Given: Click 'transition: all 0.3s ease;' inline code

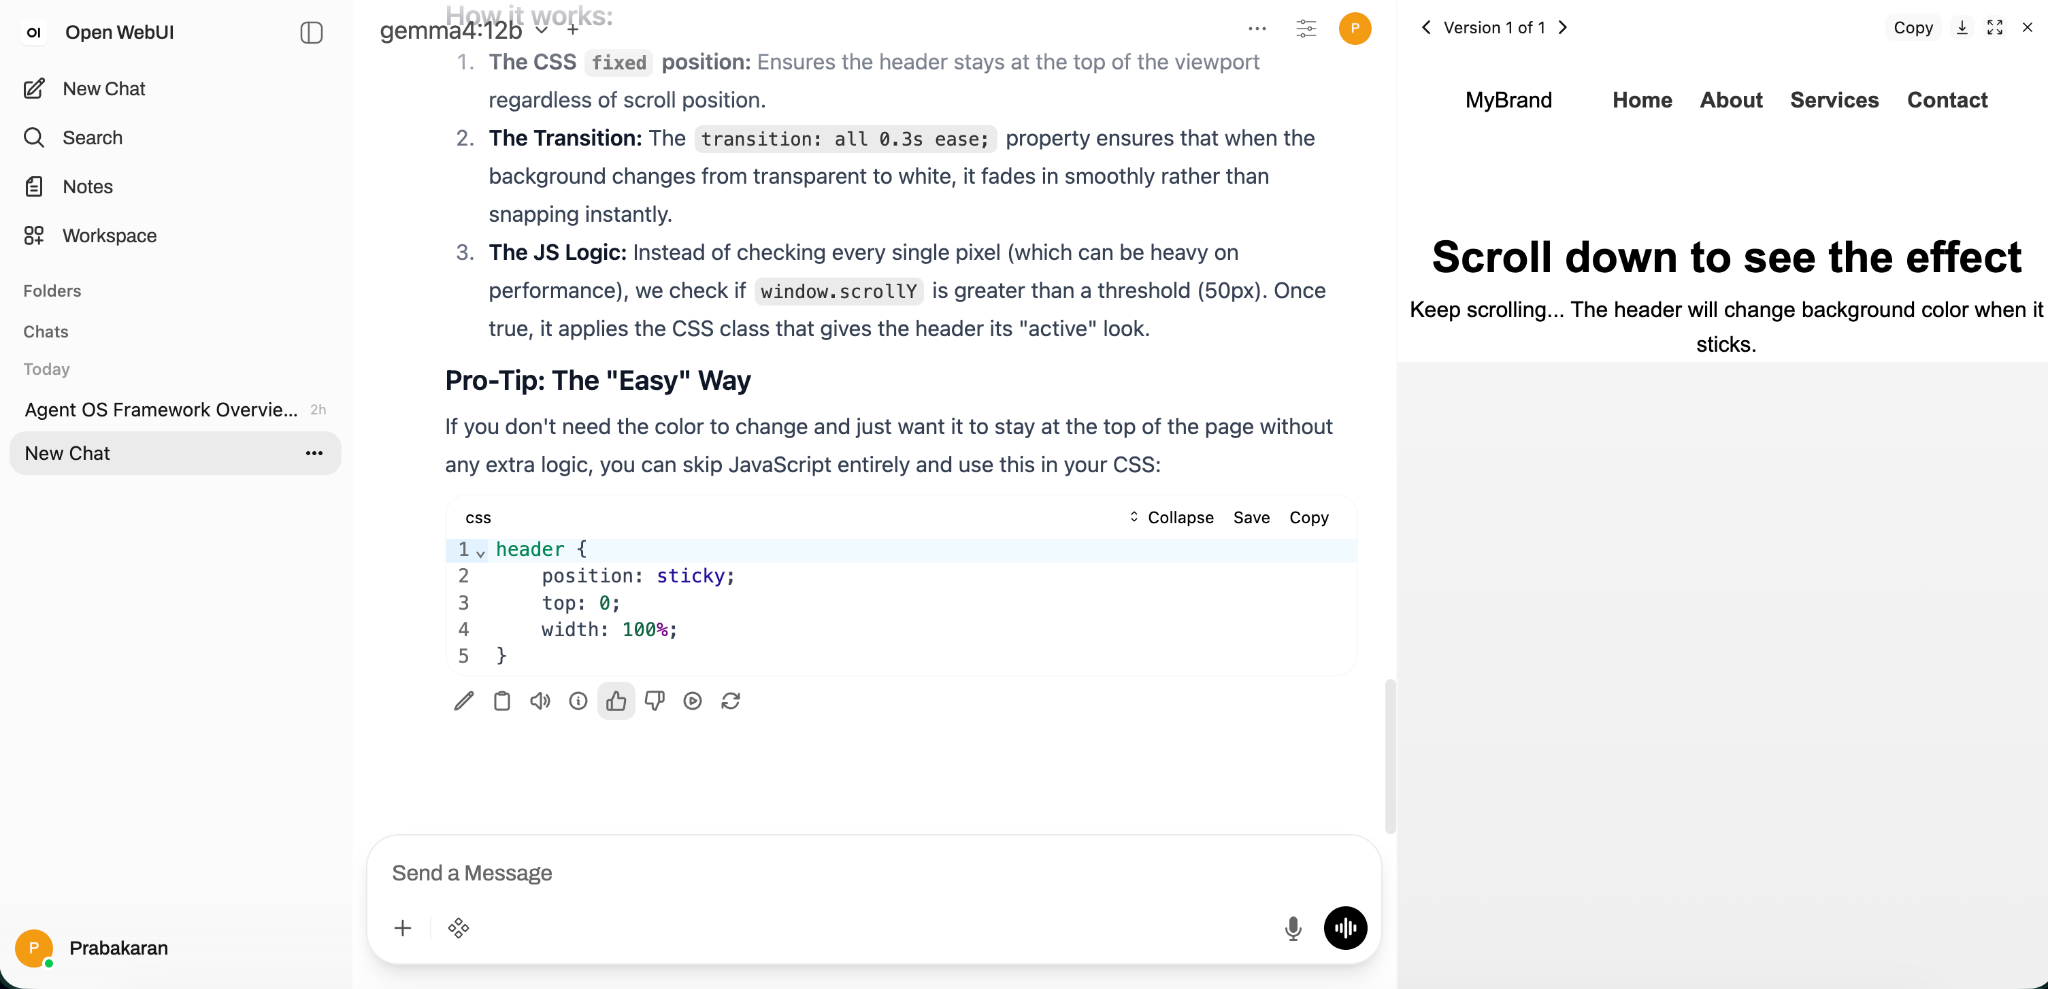Looking at the screenshot, I should (845, 139).
